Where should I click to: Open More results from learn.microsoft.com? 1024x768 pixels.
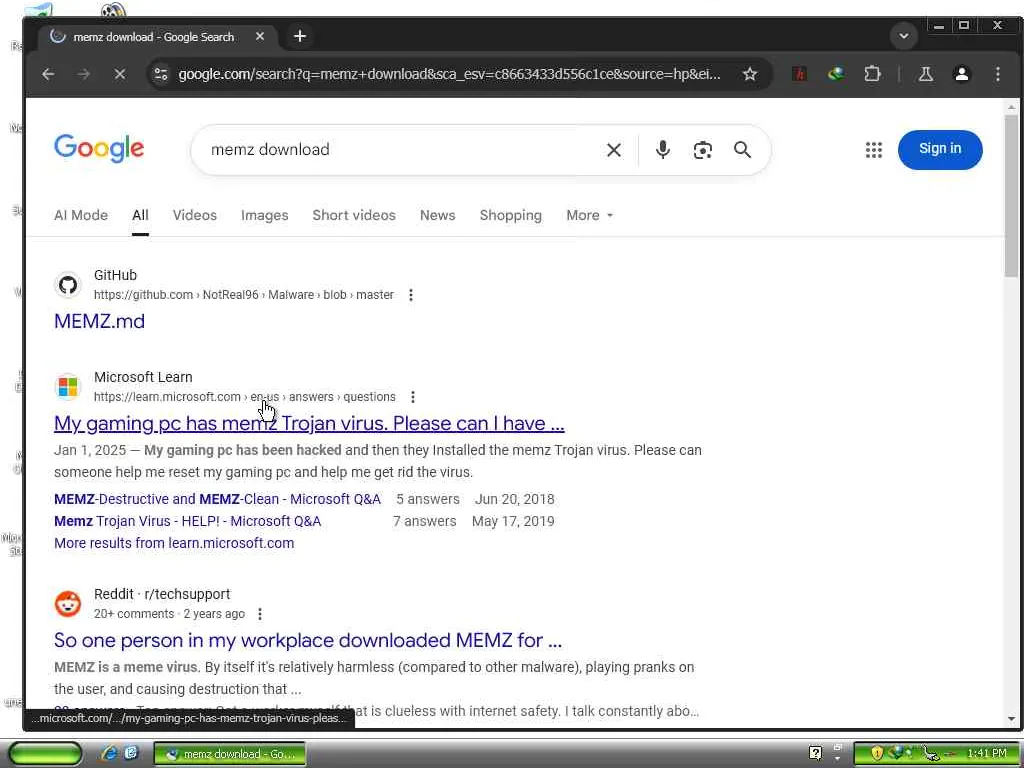click(x=174, y=543)
